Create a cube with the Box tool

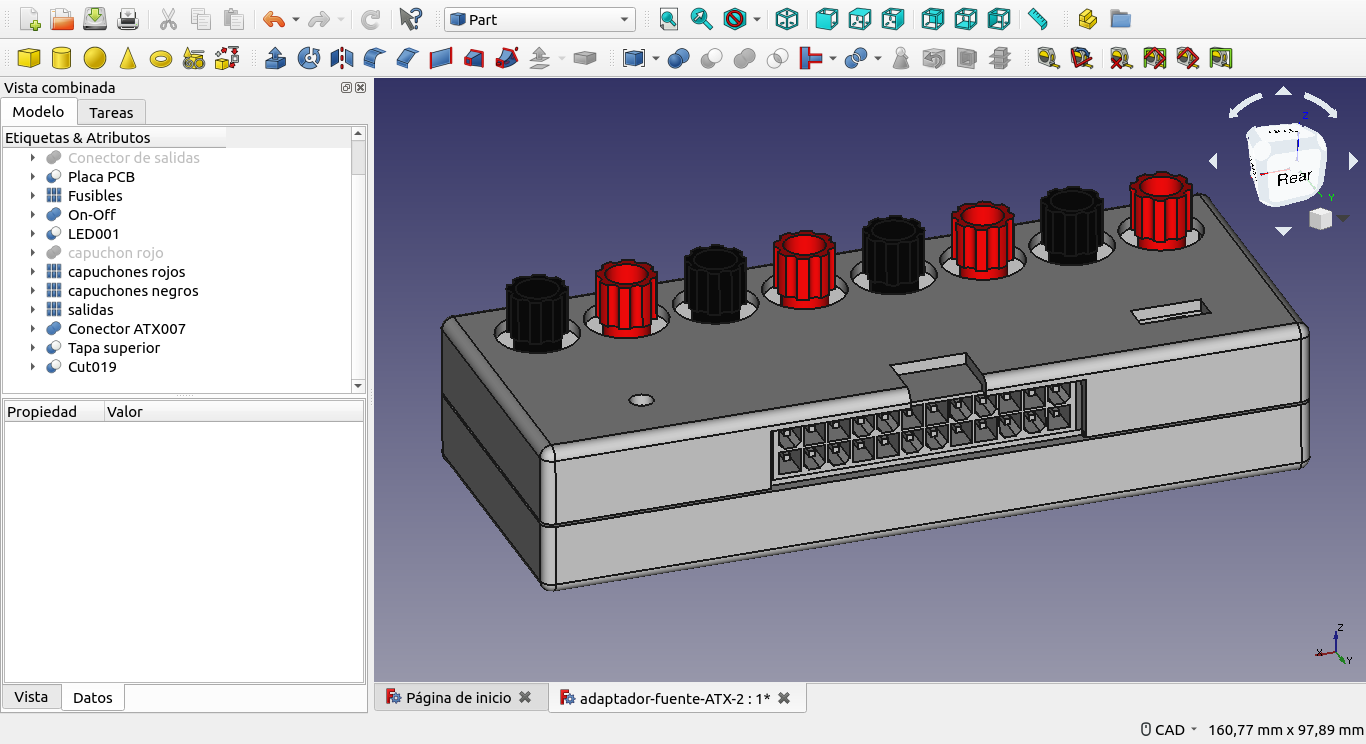pyautogui.click(x=29, y=58)
